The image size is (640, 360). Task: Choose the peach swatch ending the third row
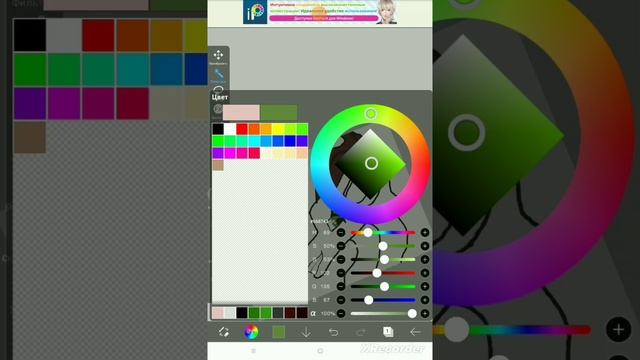[302, 153]
